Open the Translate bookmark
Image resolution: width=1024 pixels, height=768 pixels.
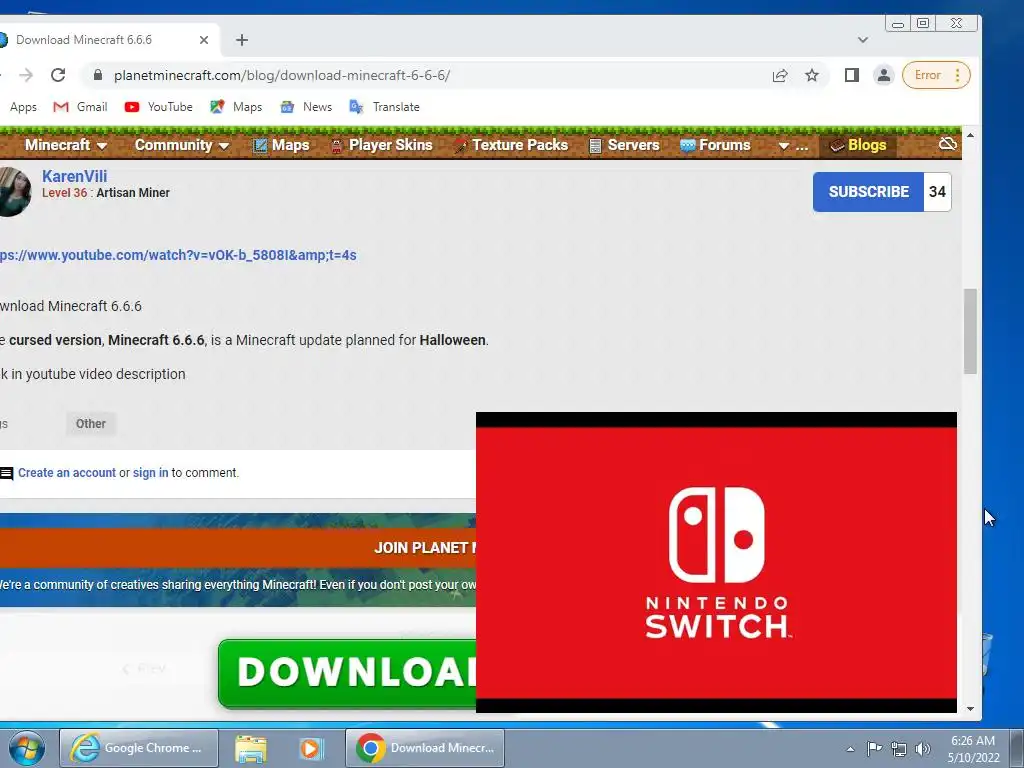tap(385, 107)
